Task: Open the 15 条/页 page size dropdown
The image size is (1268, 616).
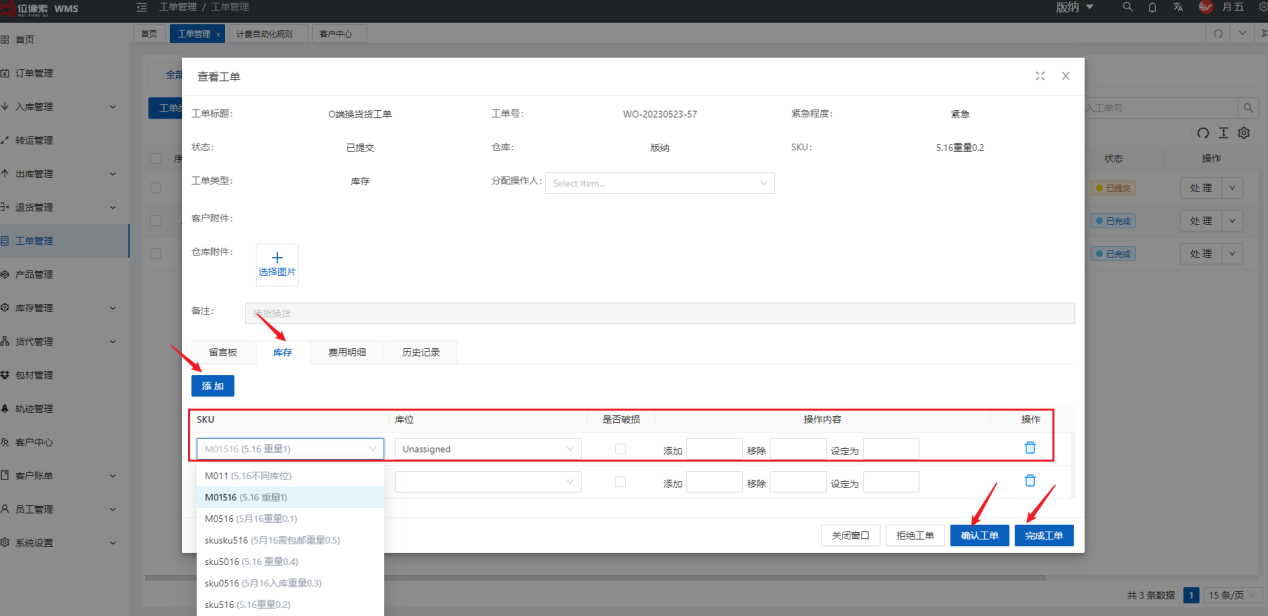Action: [1232, 595]
